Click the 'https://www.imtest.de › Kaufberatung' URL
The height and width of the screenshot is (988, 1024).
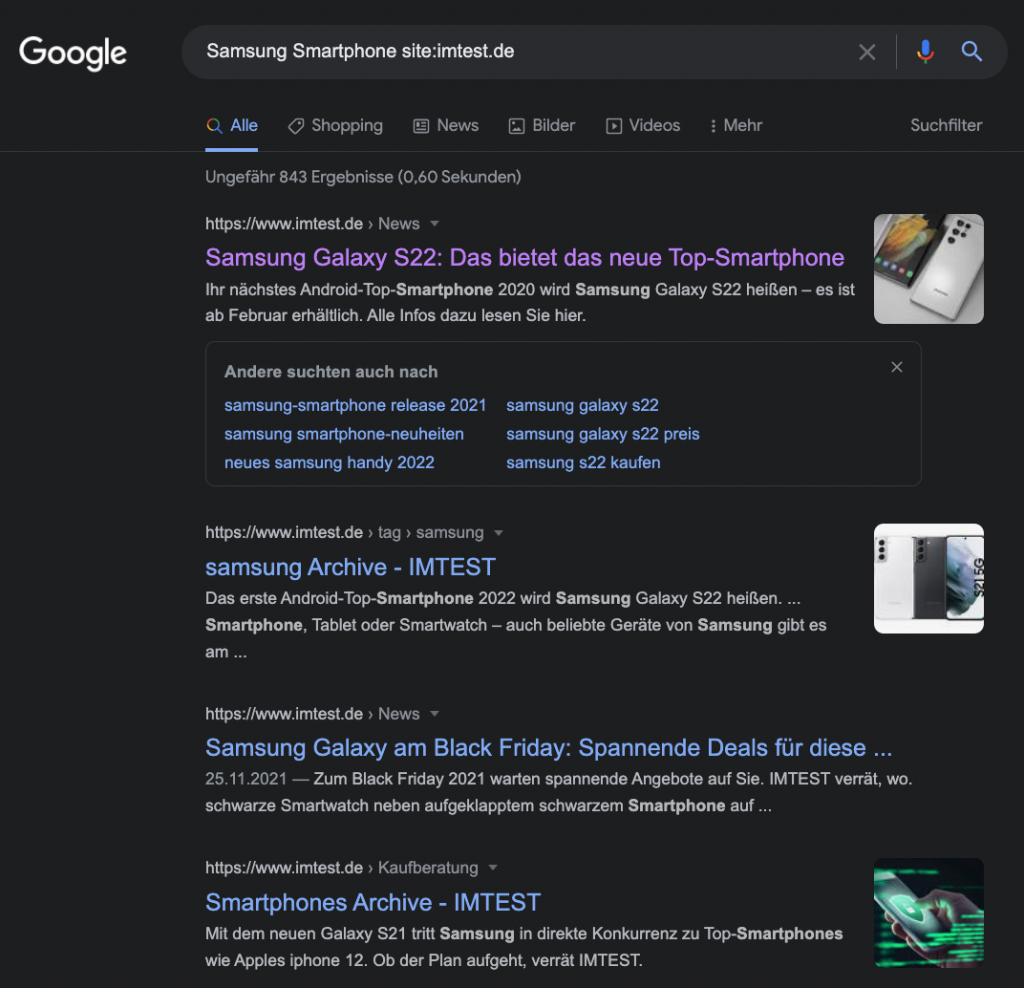click(x=342, y=868)
